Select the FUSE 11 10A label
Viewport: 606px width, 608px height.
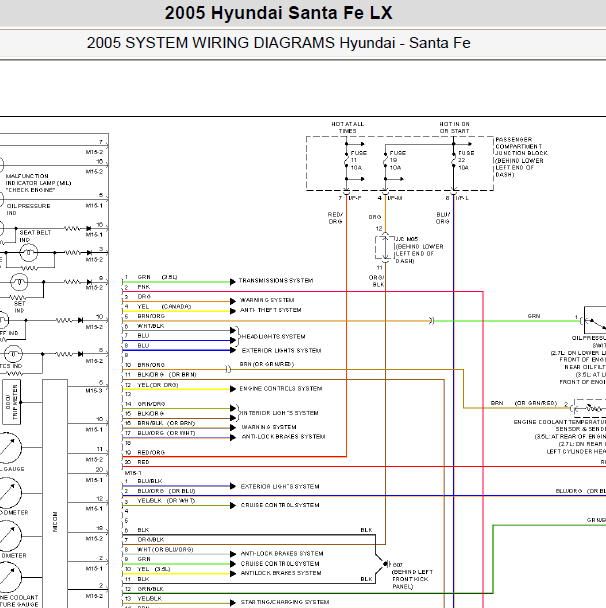pos(358,160)
